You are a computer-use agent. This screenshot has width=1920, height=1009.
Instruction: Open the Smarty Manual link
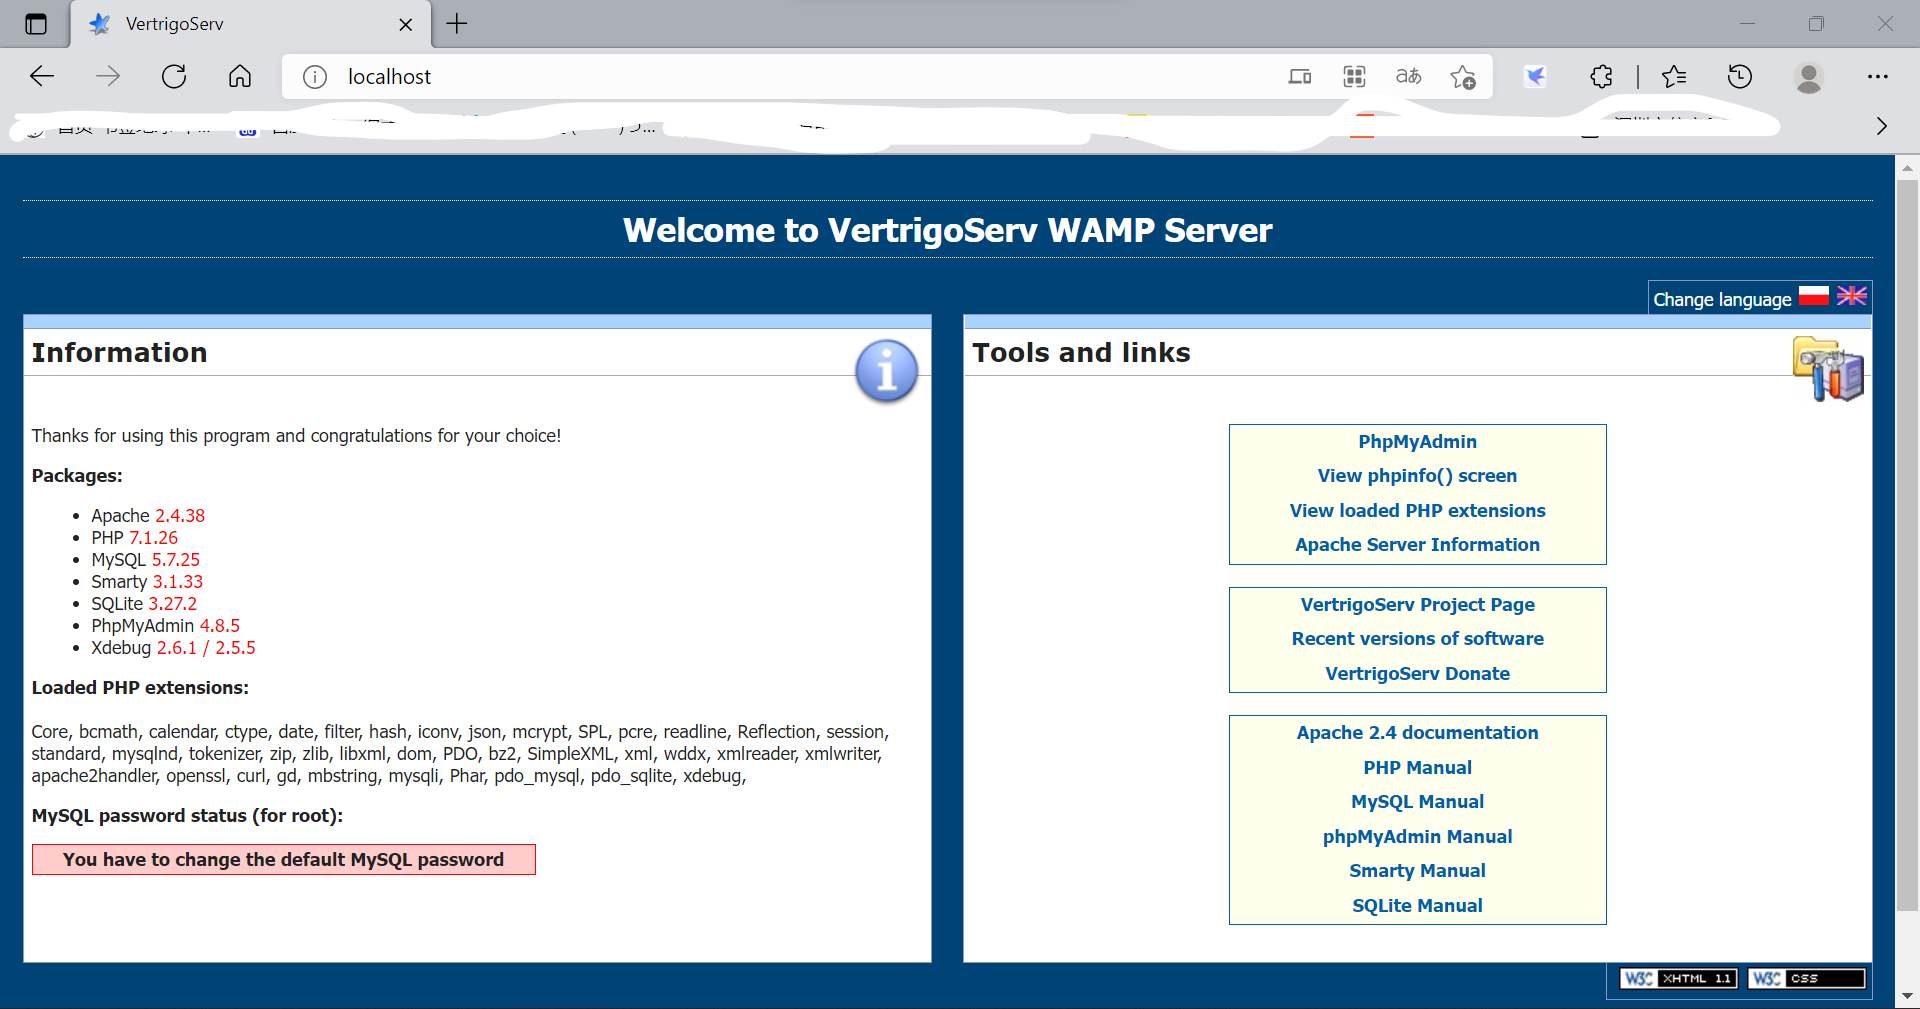coord(1417,871)
